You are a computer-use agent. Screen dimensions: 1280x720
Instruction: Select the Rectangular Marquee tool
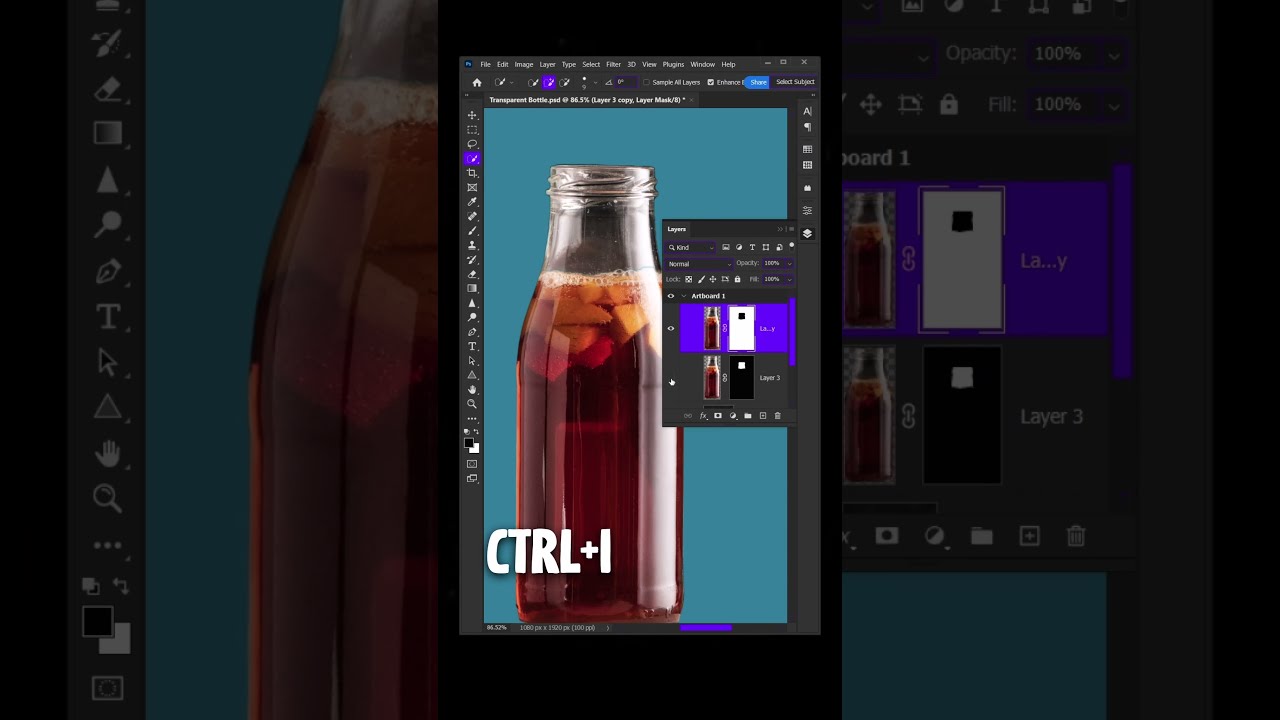coord(472,130)
